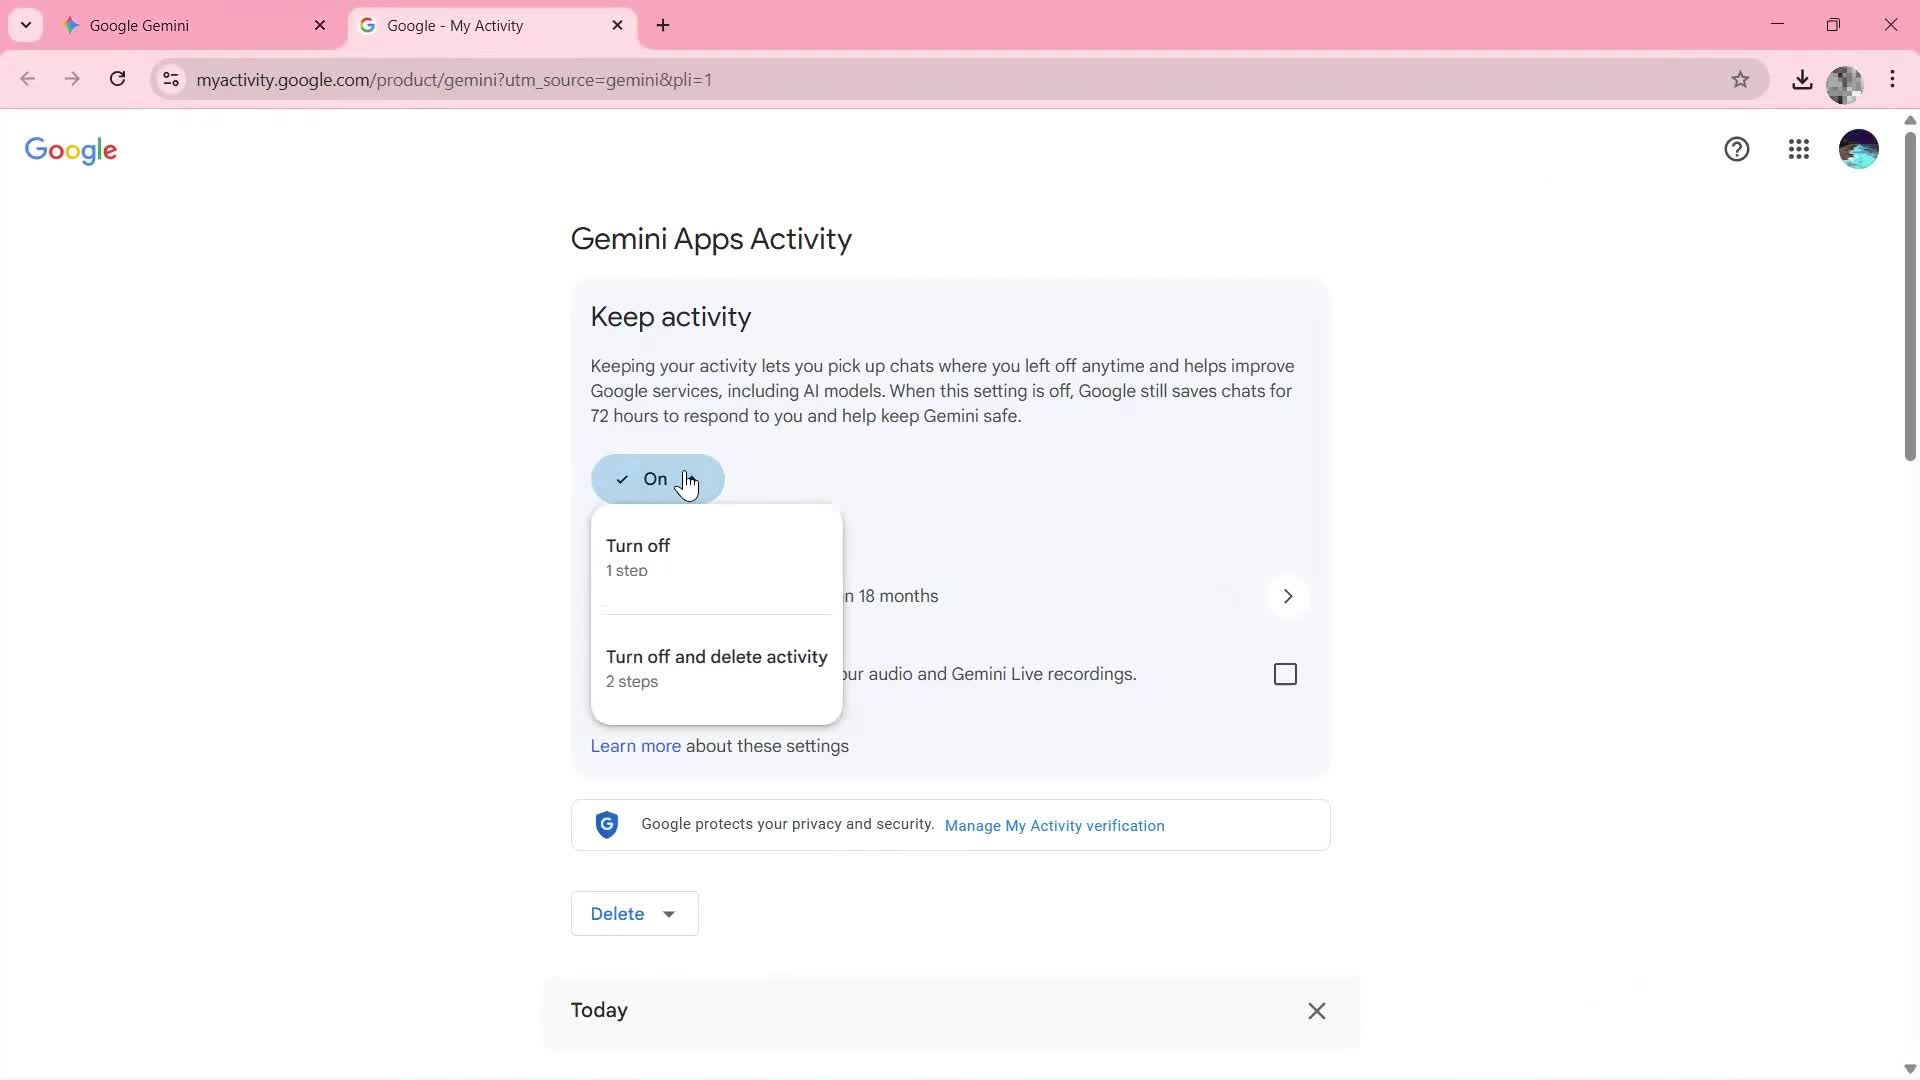Screen dimensions: 1920x1080
Task: Open site settings via the tune icon
Action: coord(171,80)
